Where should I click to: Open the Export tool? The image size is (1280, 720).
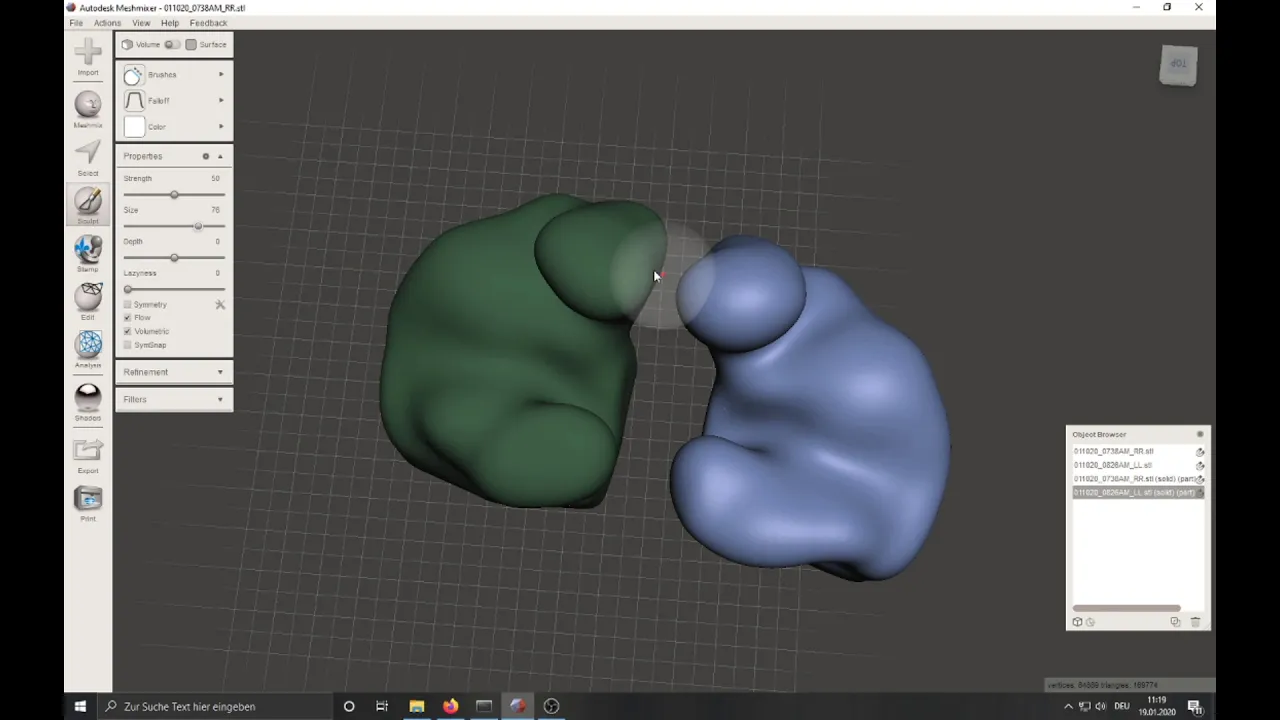click(88, 455)
